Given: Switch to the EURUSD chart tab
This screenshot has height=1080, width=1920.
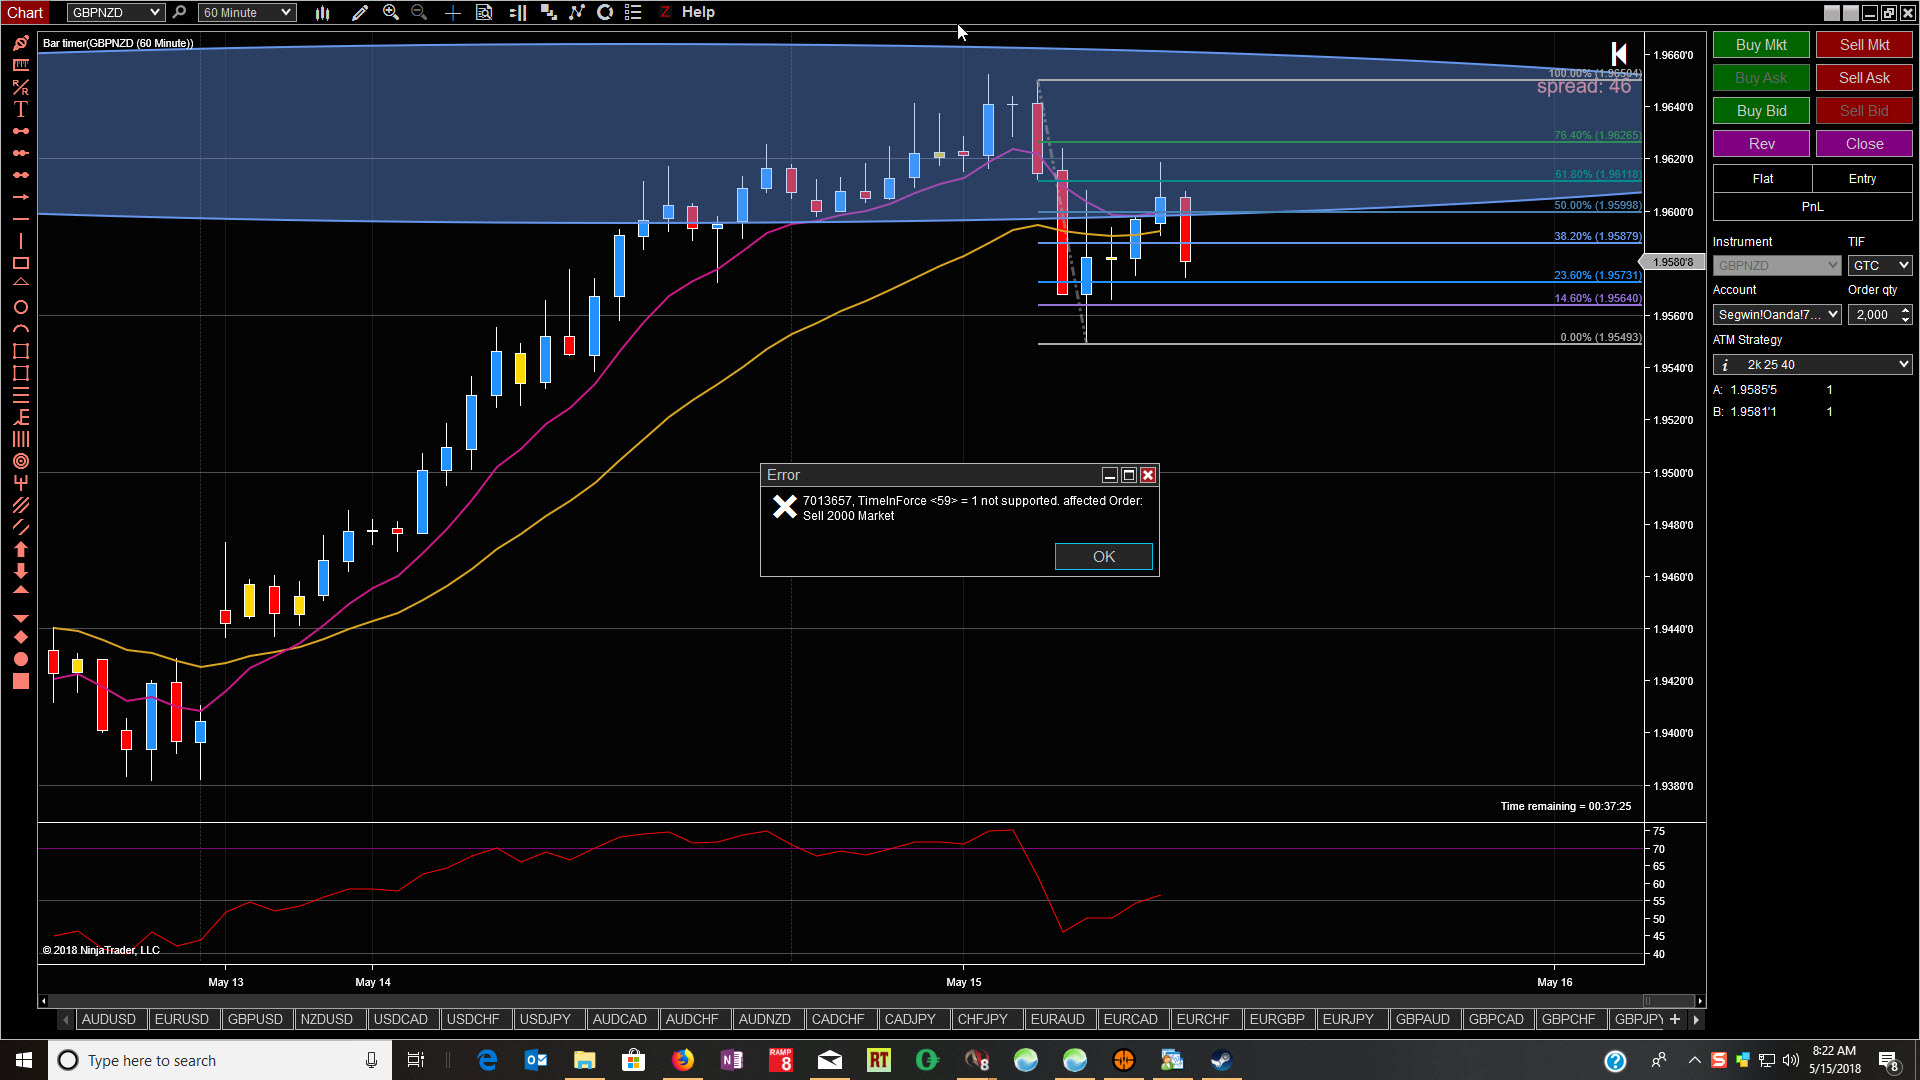Looking at the screenshot, I should pos(181,1019).
